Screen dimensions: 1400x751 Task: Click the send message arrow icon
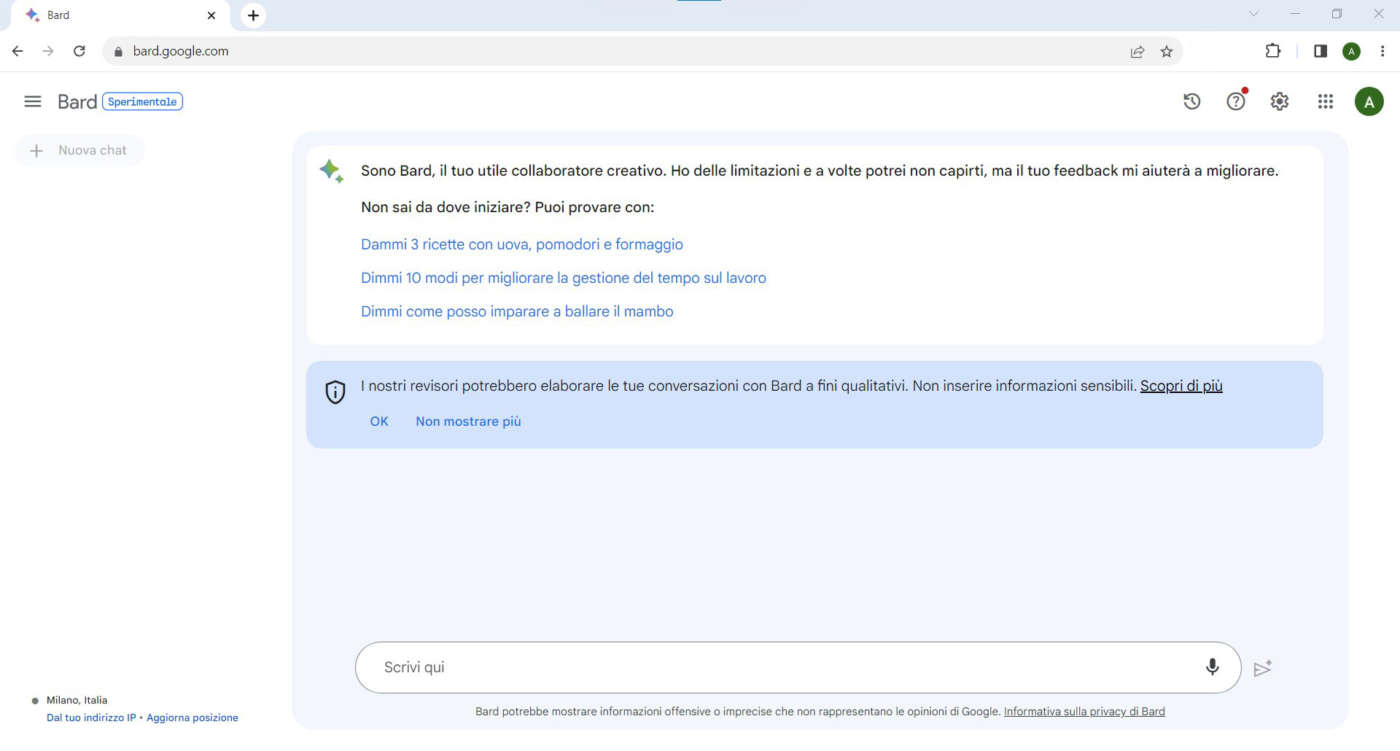pyautogui.click(x=1263, y=668)
